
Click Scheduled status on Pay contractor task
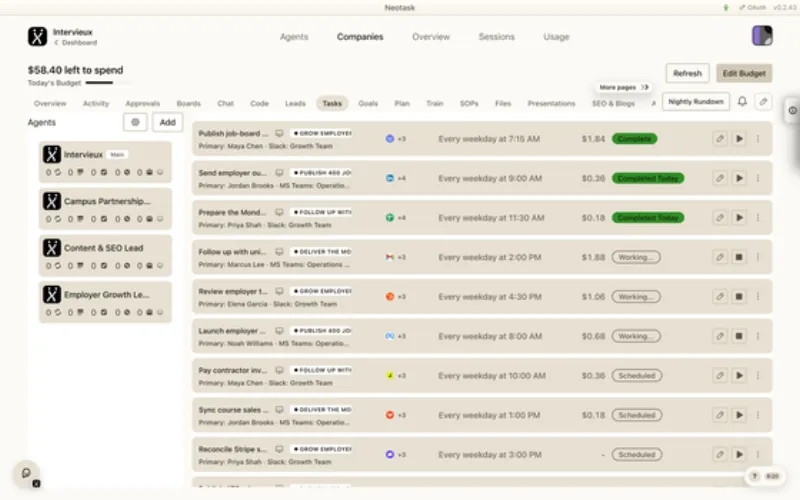[x=637, y=376]
